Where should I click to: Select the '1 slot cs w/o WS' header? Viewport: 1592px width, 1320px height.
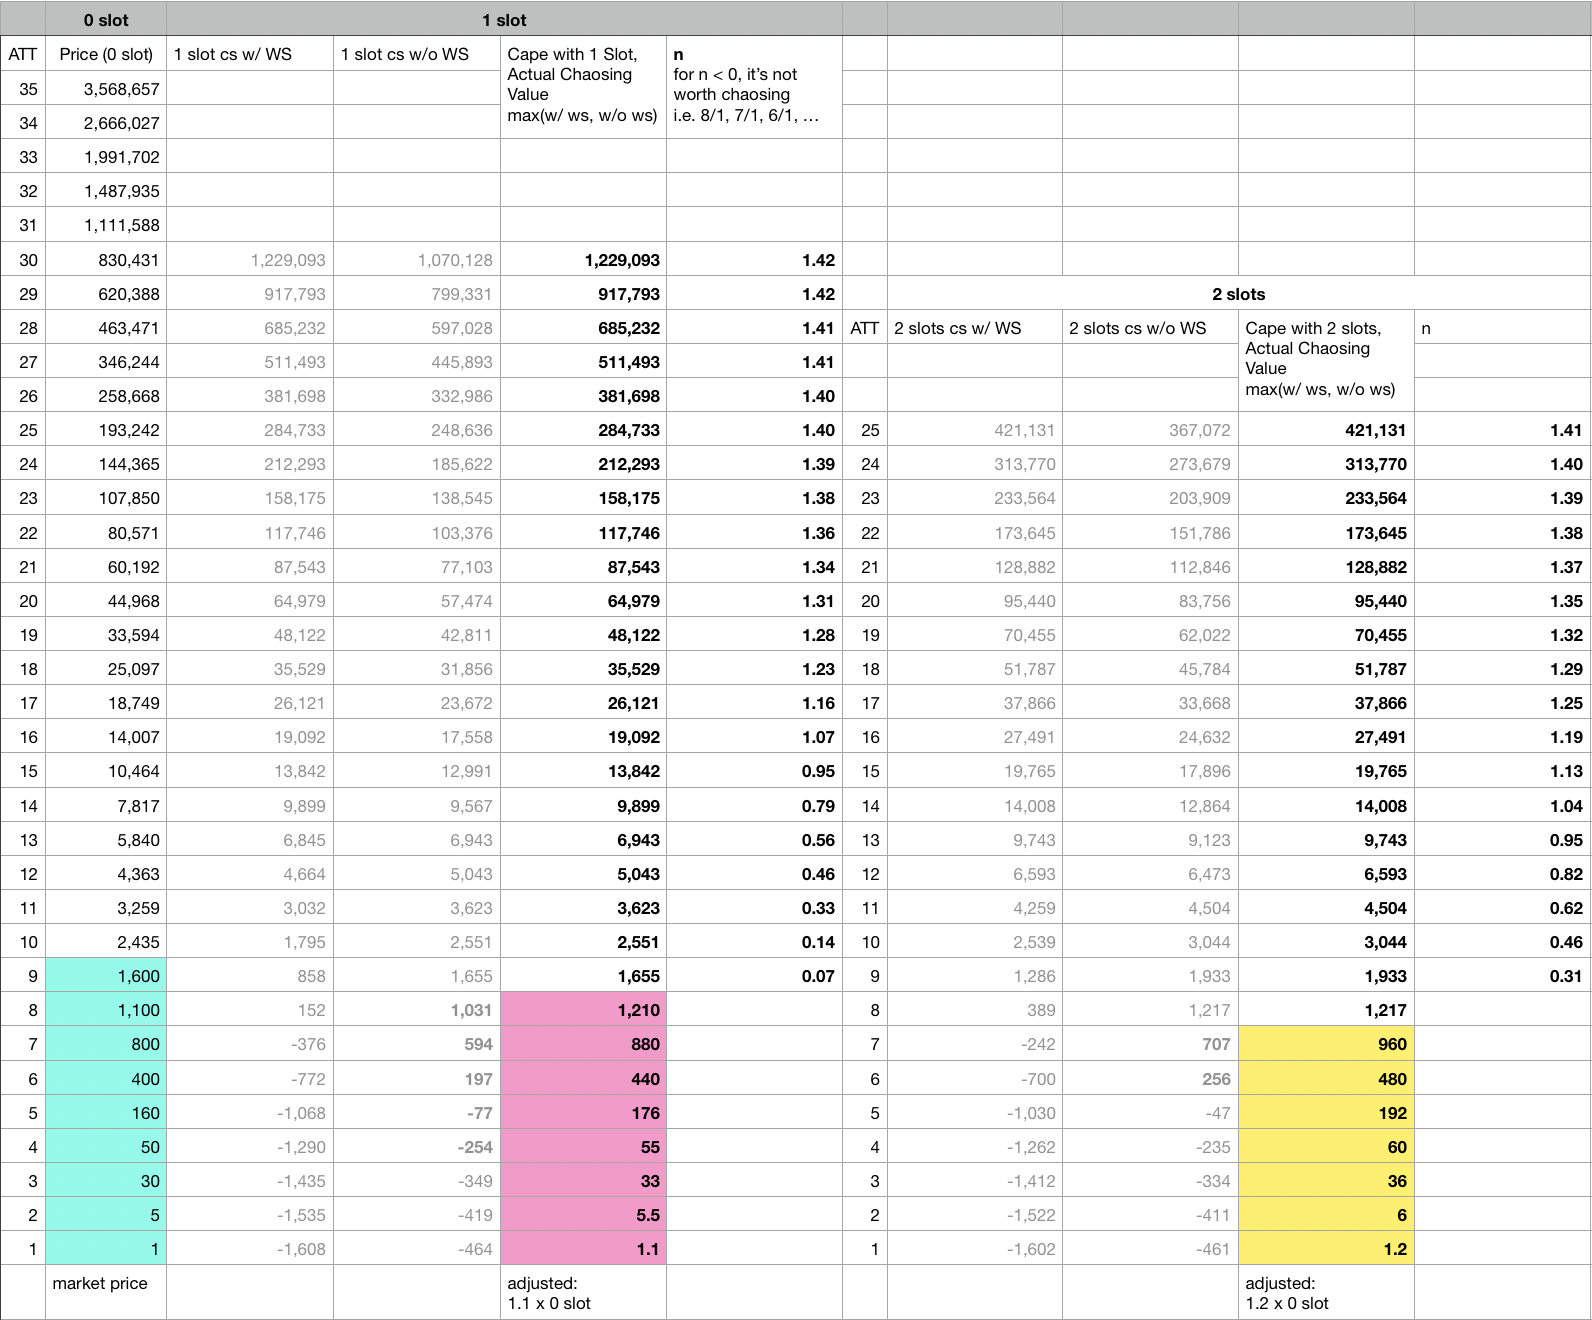[417, 54]
